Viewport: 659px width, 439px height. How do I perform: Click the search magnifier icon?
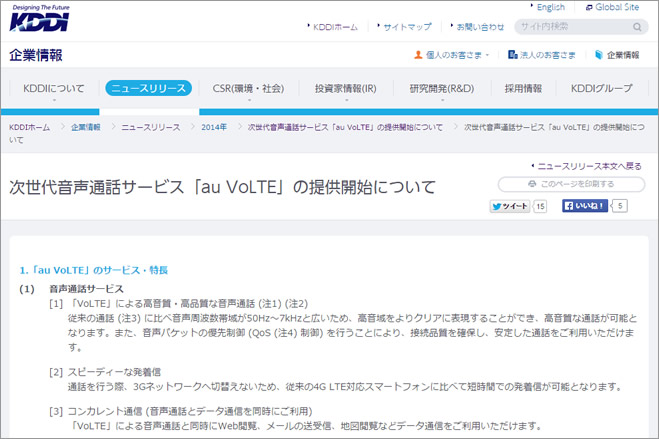point(637,27)
